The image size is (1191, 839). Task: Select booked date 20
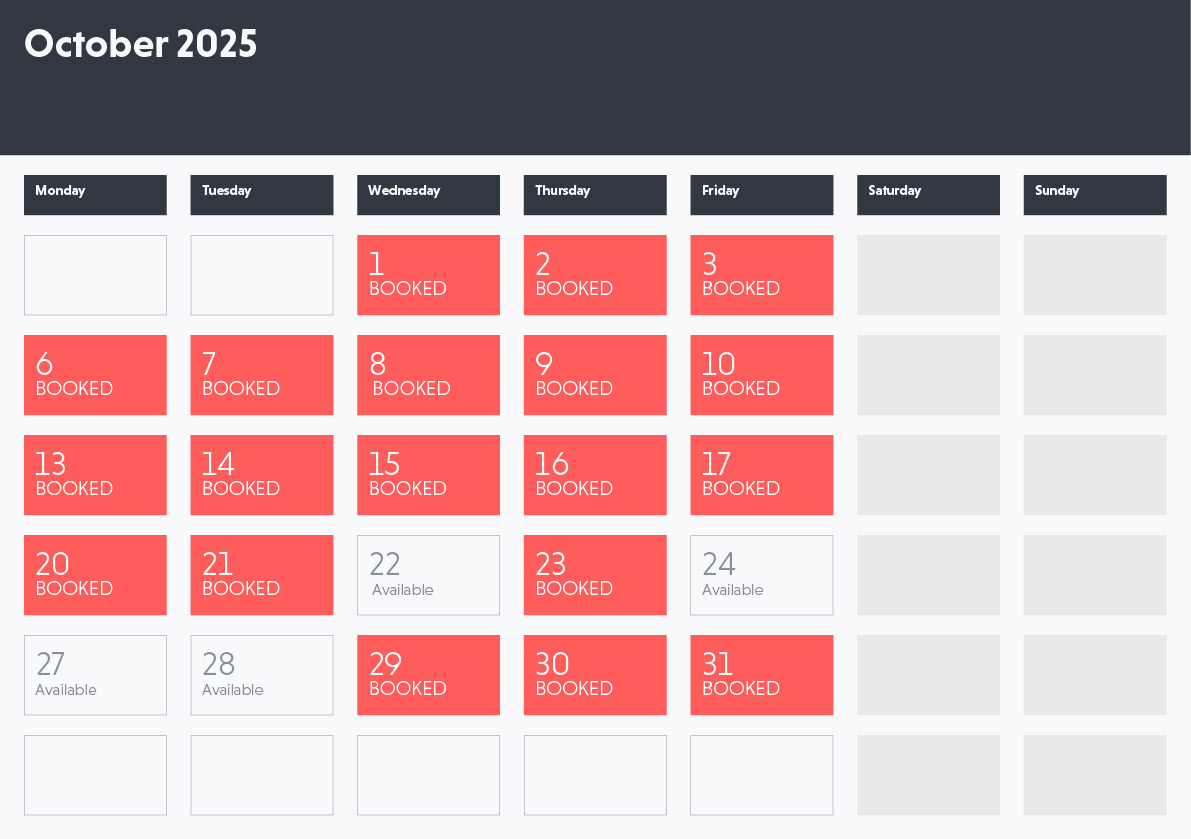point(95,575)
